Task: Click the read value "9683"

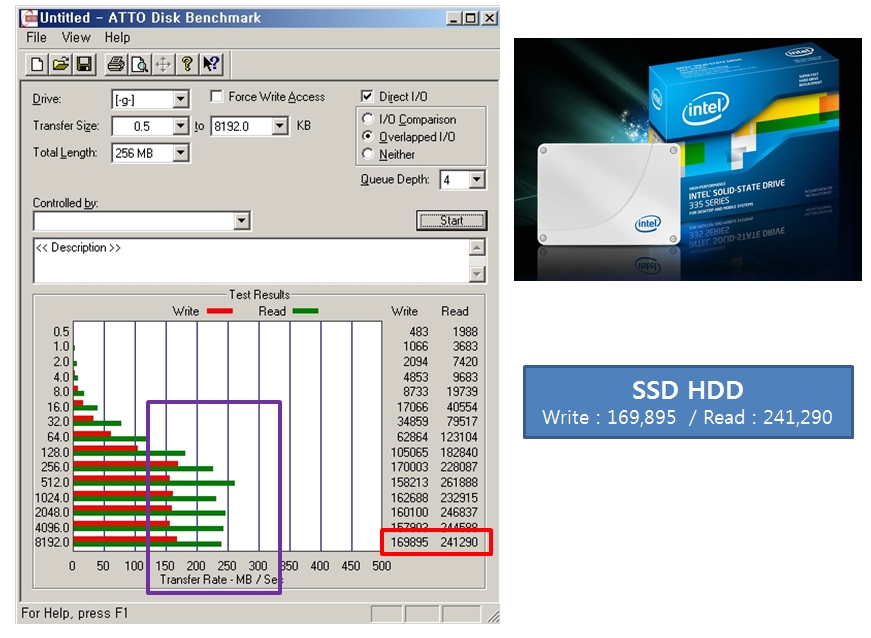Action: point(465,377)
